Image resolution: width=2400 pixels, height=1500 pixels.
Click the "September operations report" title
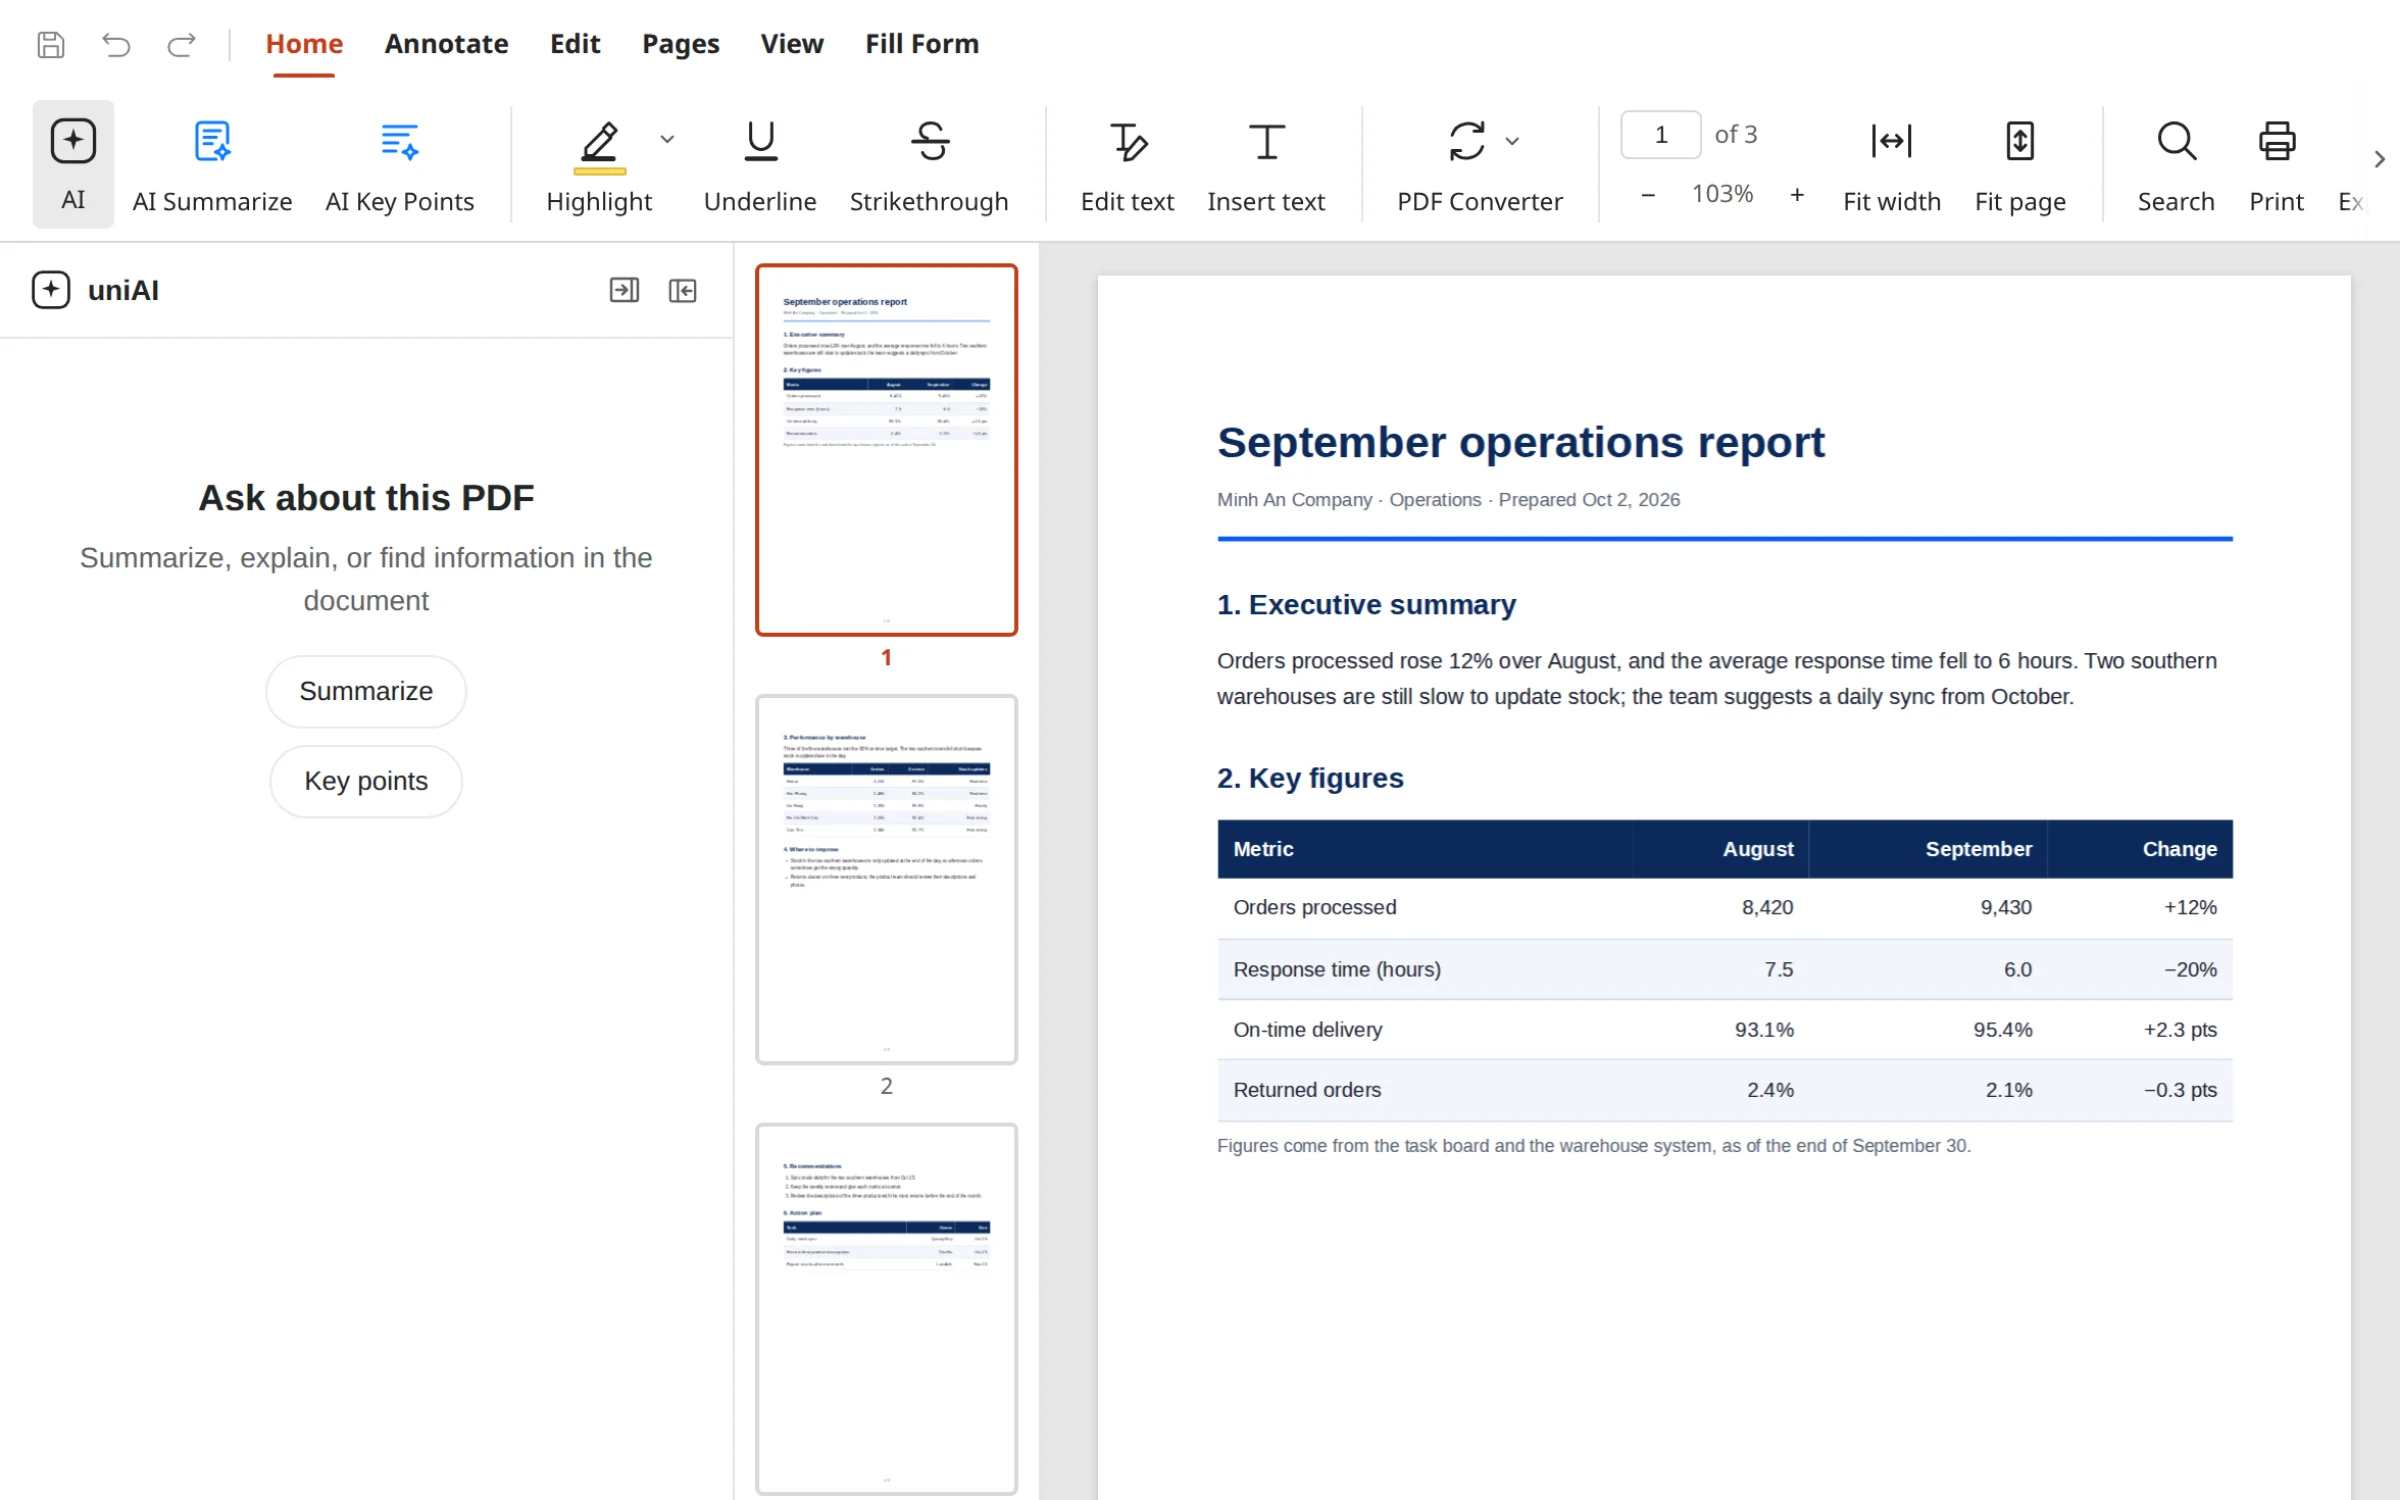(1521, 442)
